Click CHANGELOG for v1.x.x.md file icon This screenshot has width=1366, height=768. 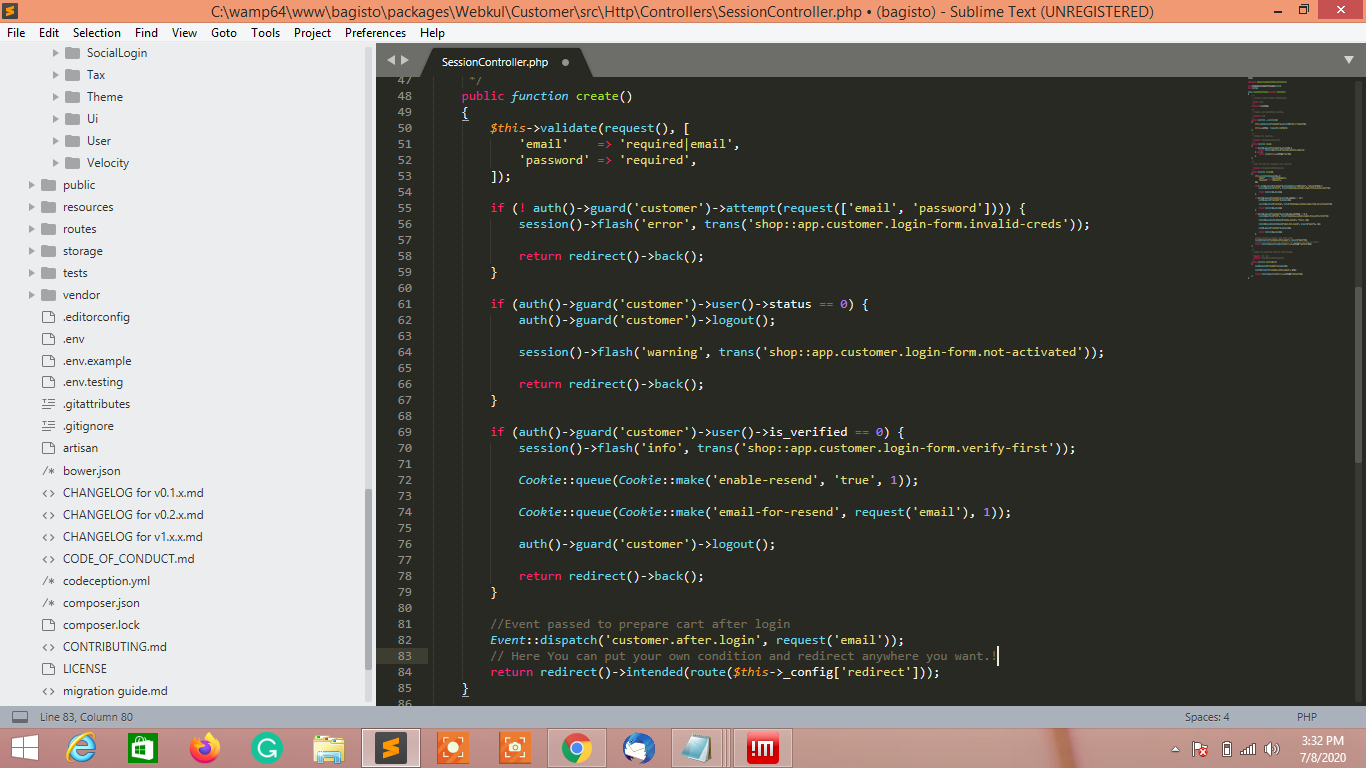coord(48,537)
